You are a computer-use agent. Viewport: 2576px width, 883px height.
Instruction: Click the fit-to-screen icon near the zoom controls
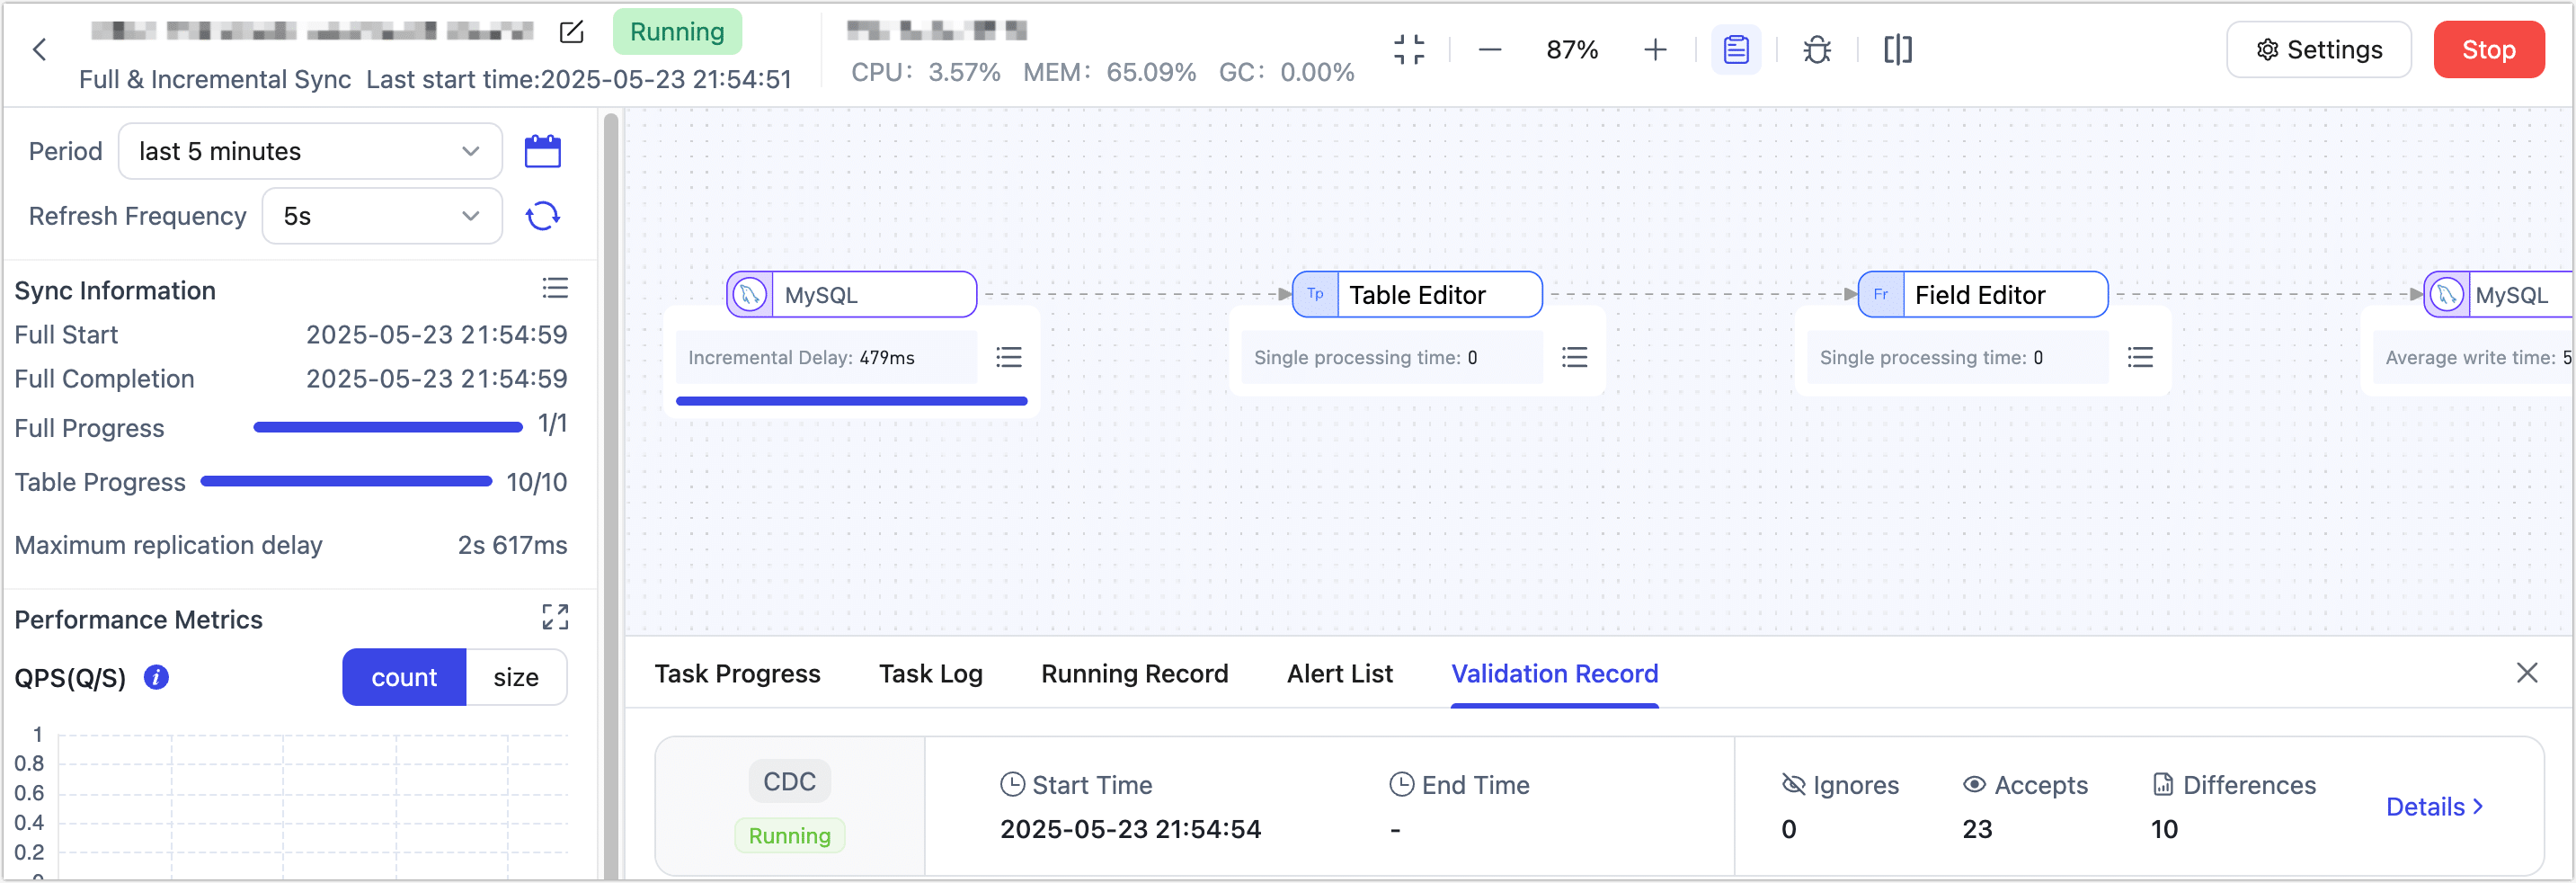coord(1409,49)
